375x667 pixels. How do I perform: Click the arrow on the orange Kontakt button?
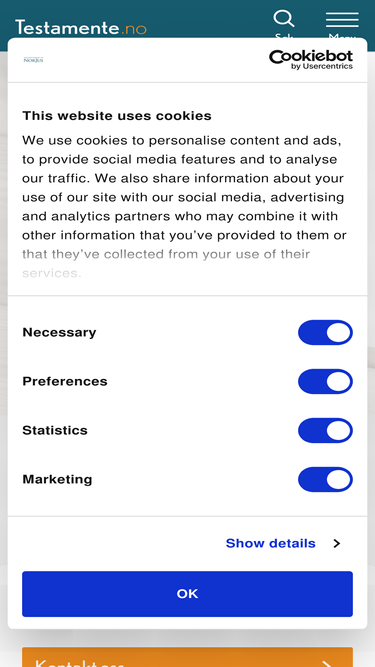pos(326,663)
